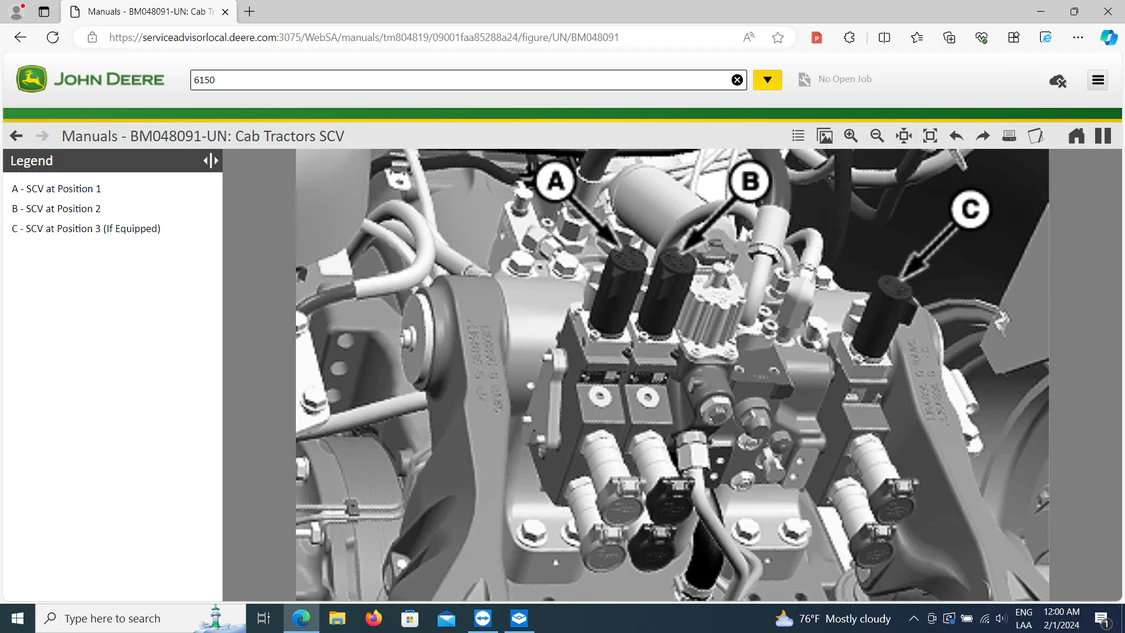The width and height of the screenshot is (1125, 633).
Task: Open the figure images gallery icon
Action: [x=825, y=136]
